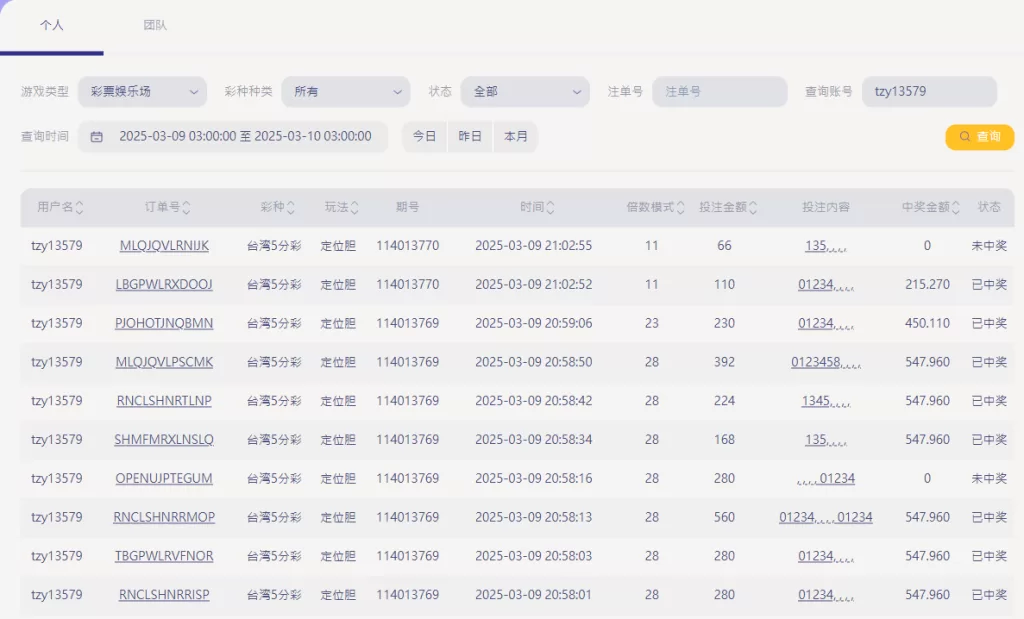Open order RNCLSHNRRMOP link
The height and width of the screenshot is (619, 1024).
(164, 517)
